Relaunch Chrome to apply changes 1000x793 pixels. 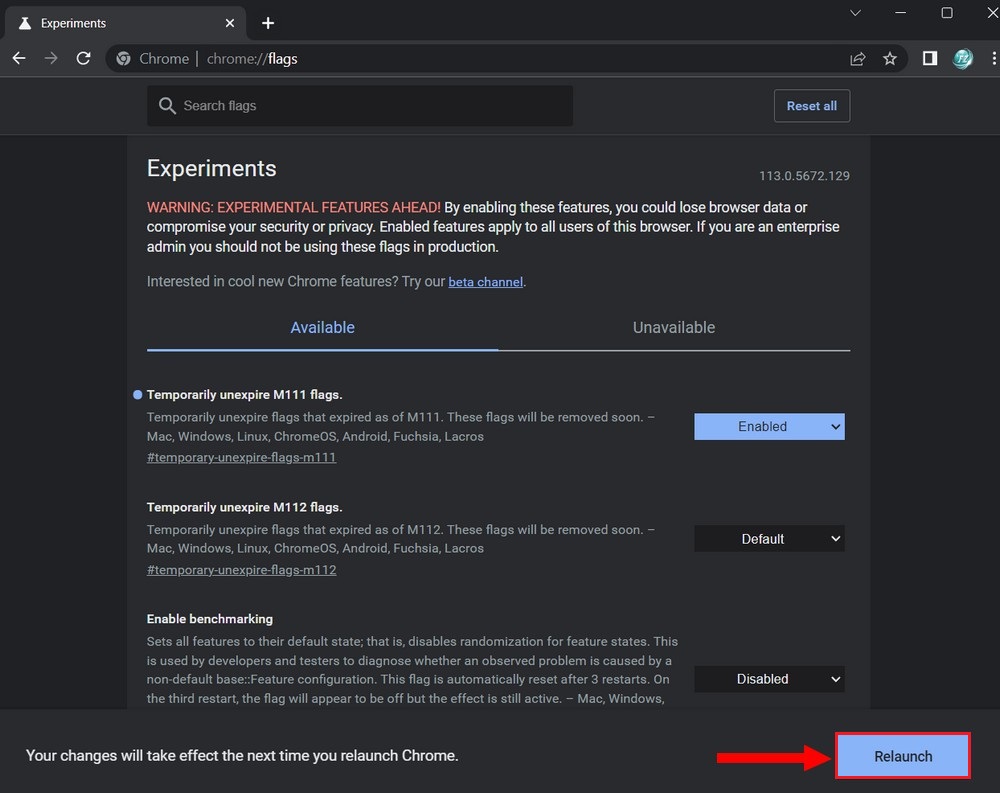coord(903,756)
